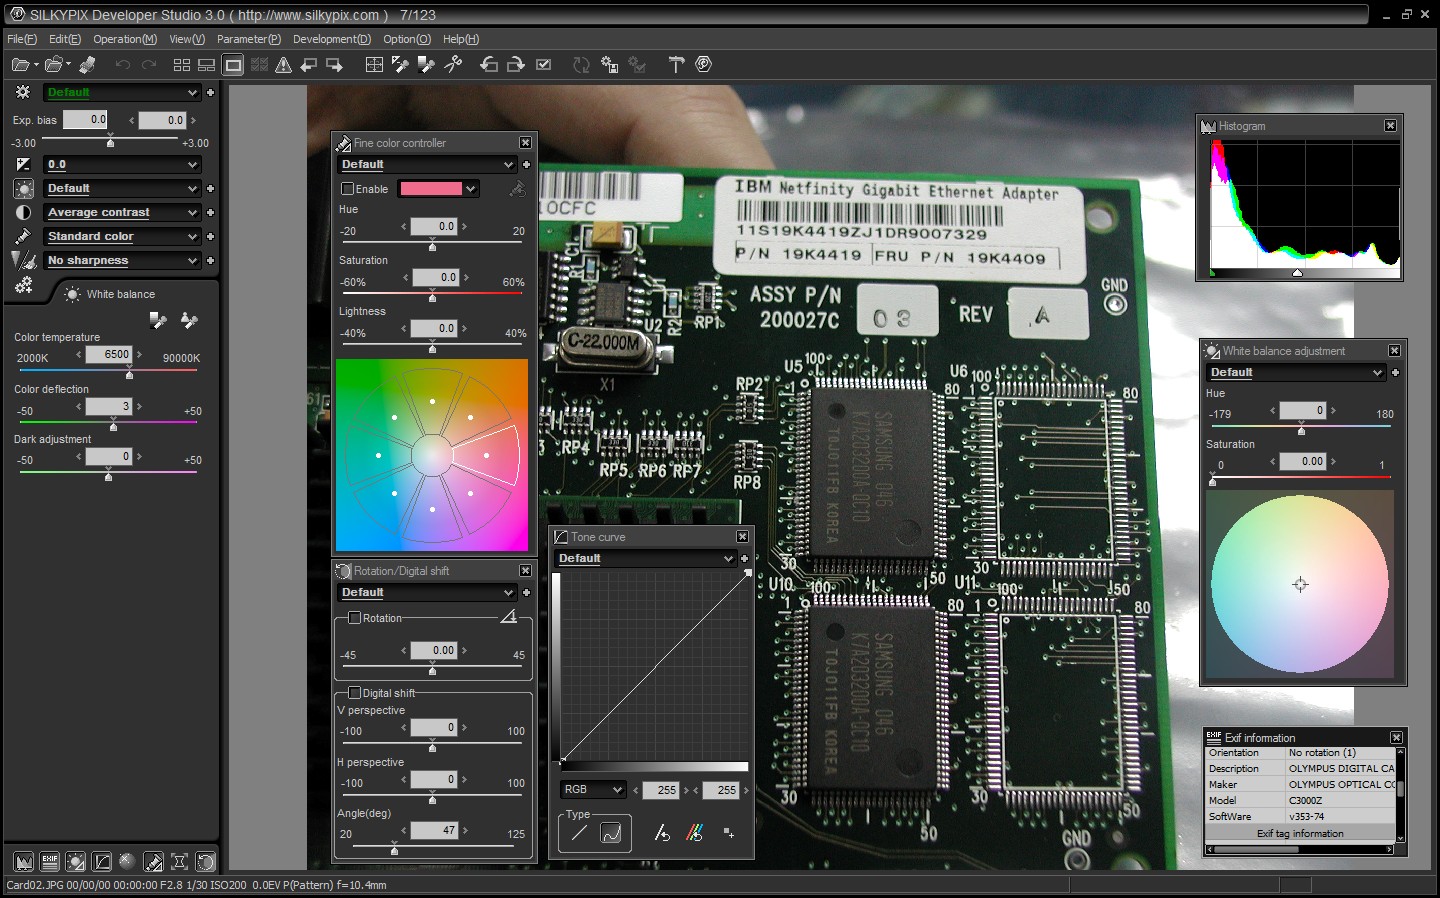Click the Angle(deg) value field 47
Image resolution: width=1440 pixels, height=898 pixels.
pyautogui.click(x=433, y=830)
